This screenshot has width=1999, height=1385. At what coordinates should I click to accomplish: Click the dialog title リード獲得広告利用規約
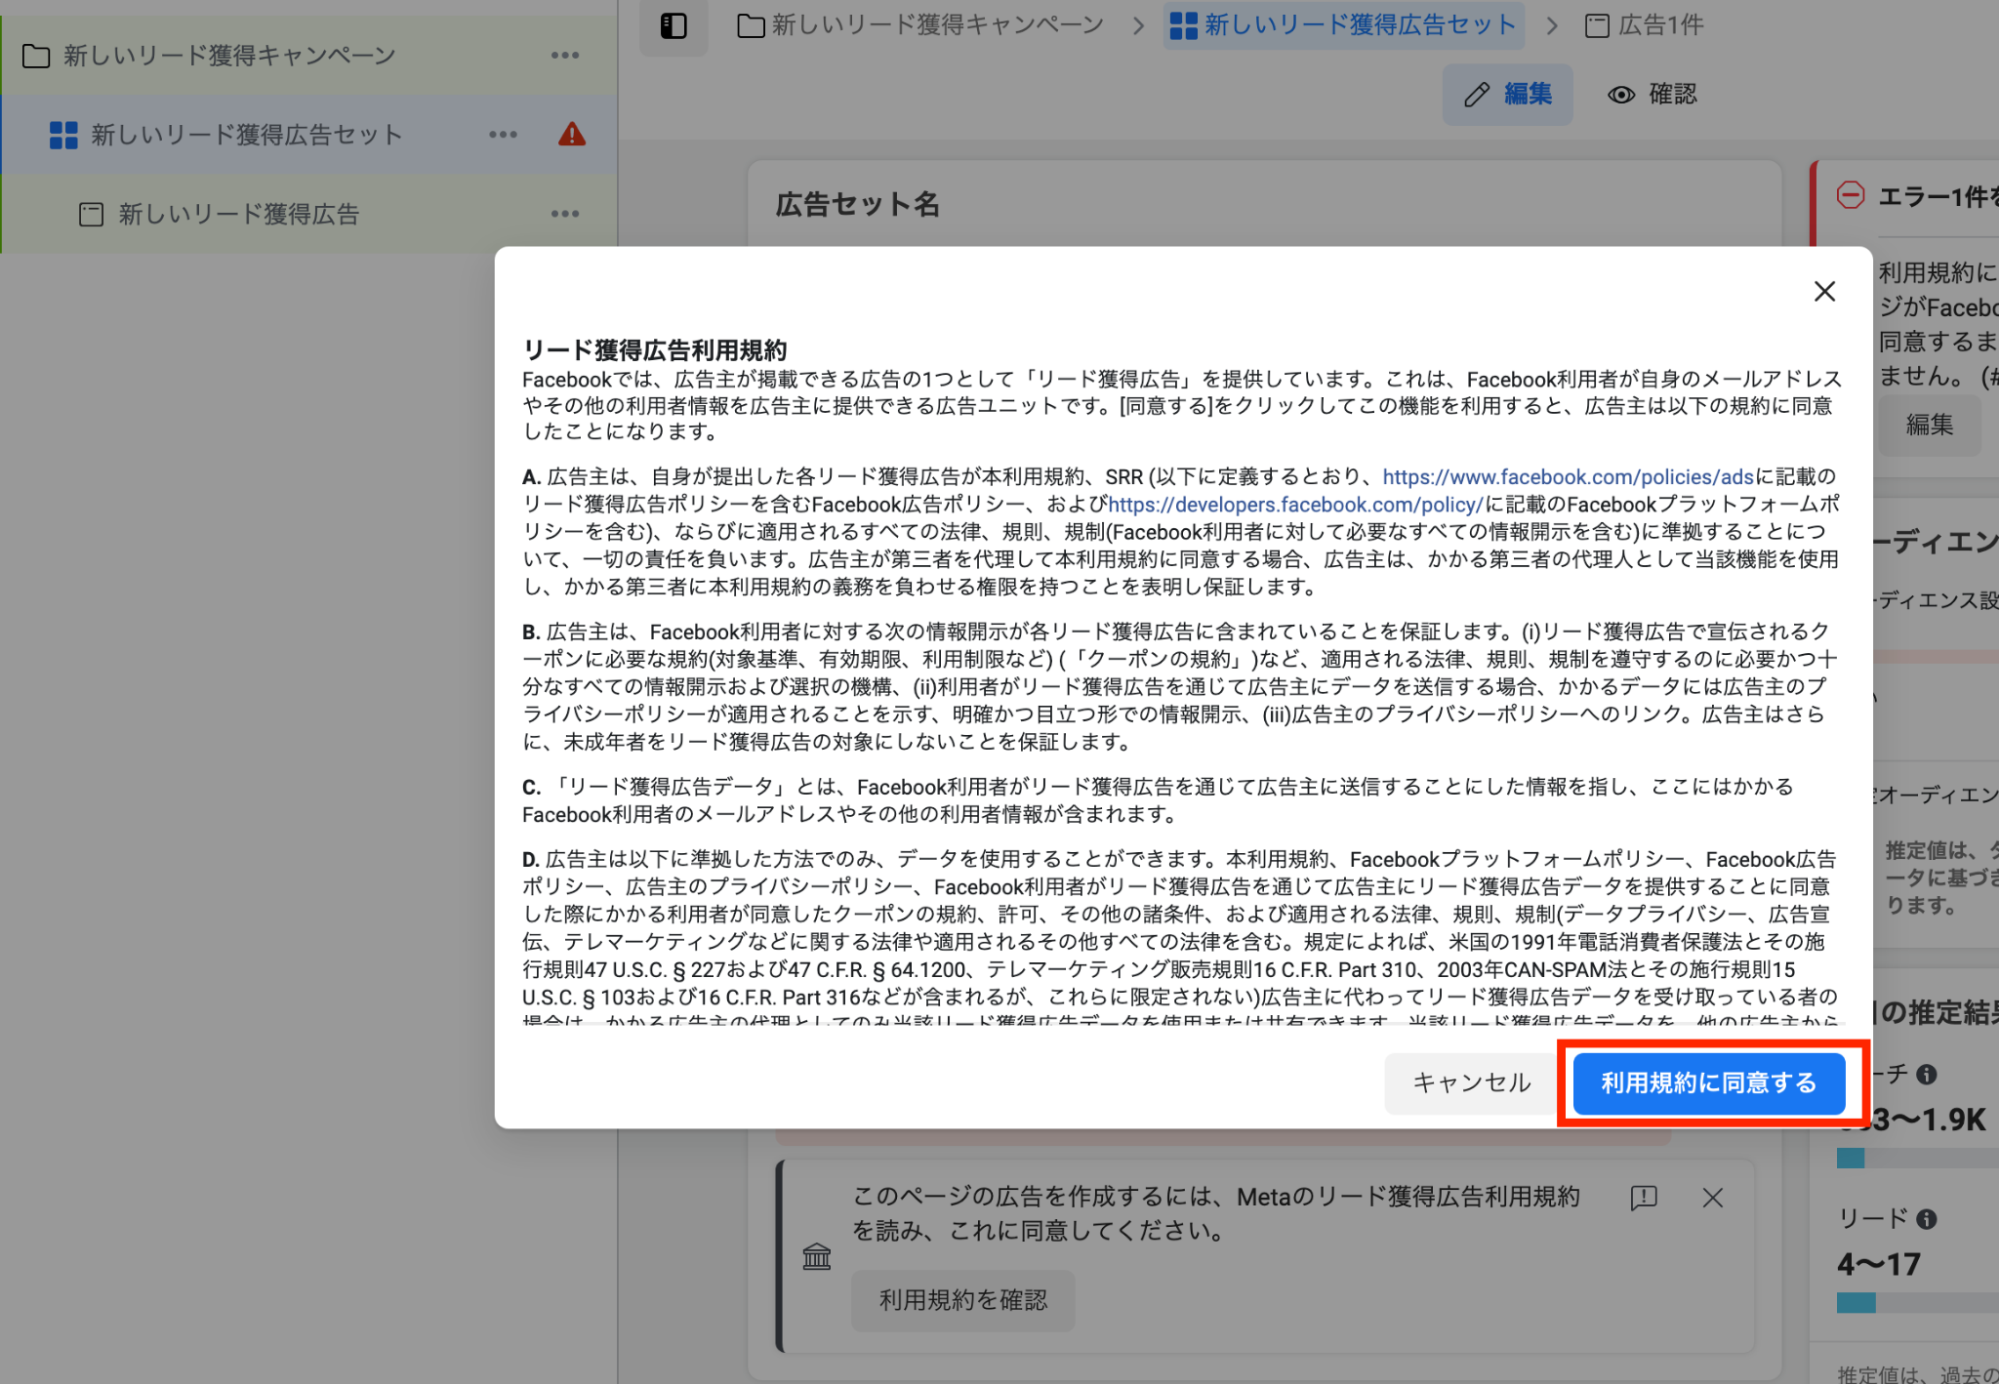click(x=655, y=350)
